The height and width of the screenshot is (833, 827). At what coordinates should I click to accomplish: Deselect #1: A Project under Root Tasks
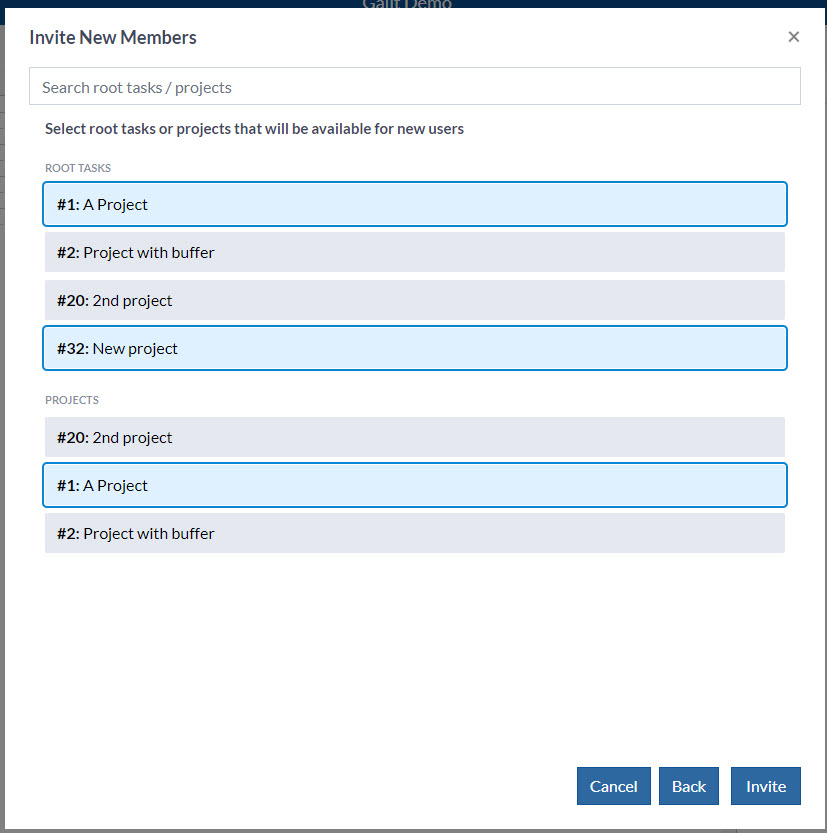[415, 204]
